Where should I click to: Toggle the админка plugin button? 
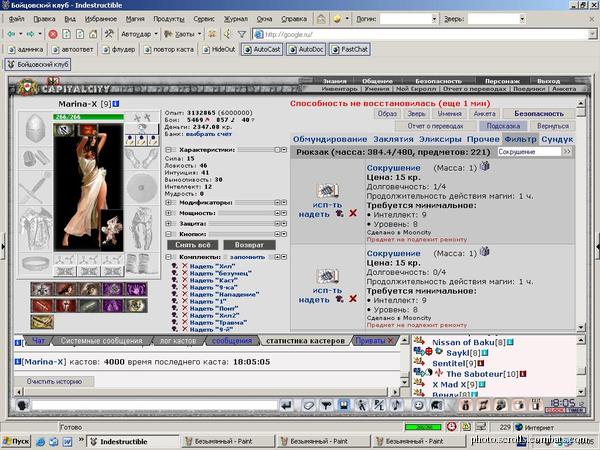click(25, 49)
